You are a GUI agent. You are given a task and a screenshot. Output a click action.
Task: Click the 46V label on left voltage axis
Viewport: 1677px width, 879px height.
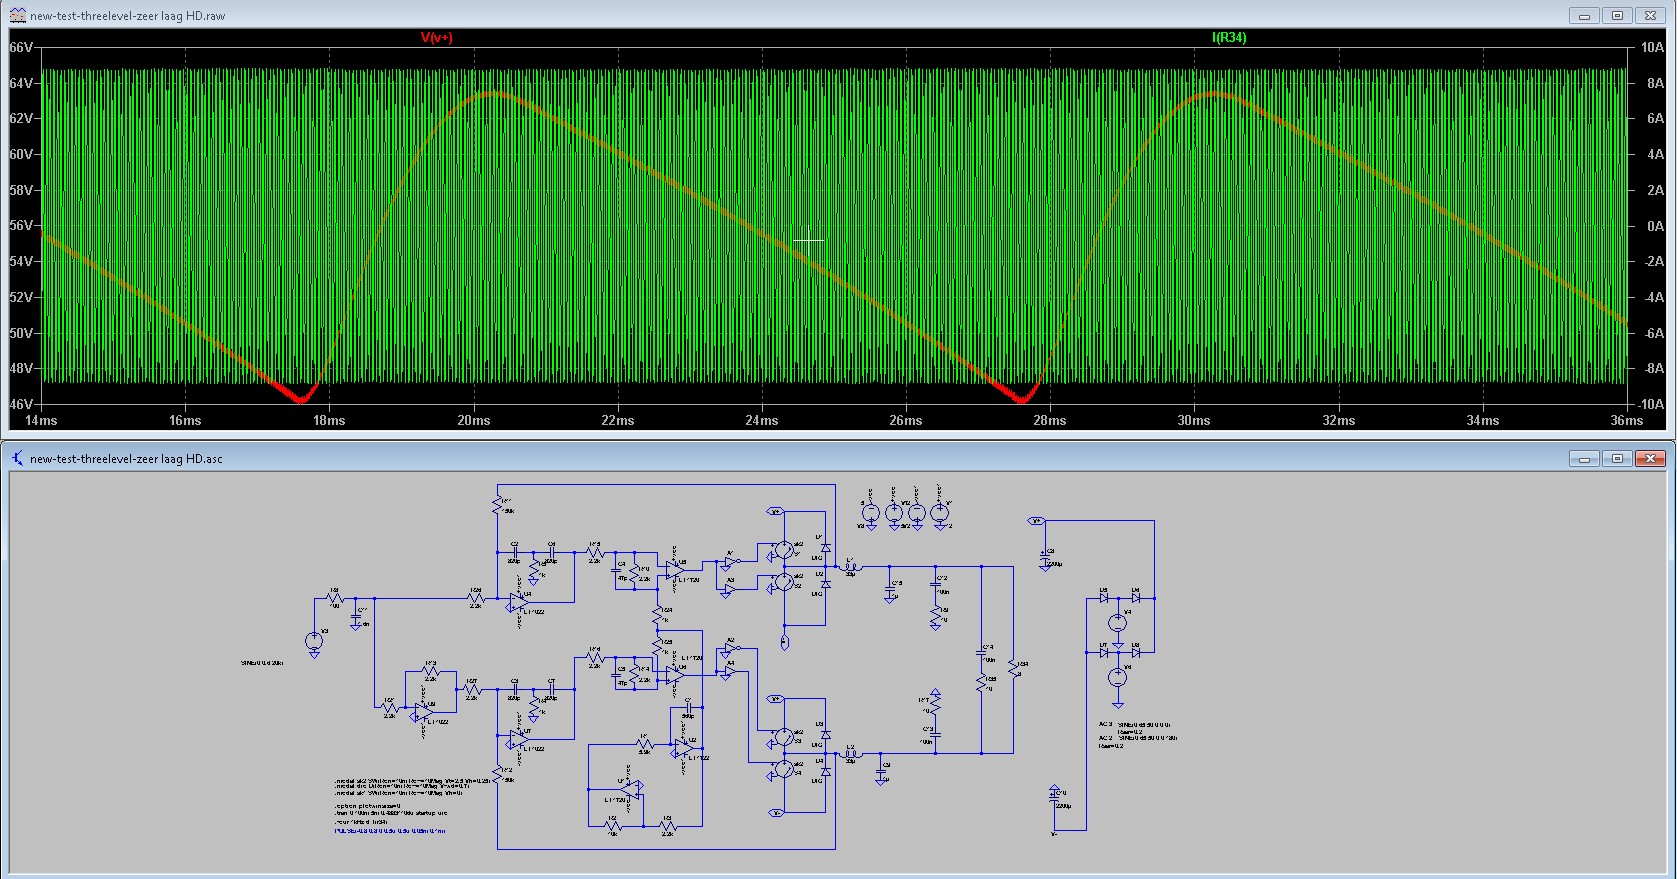pyautogui.click(x=21, y=404)
